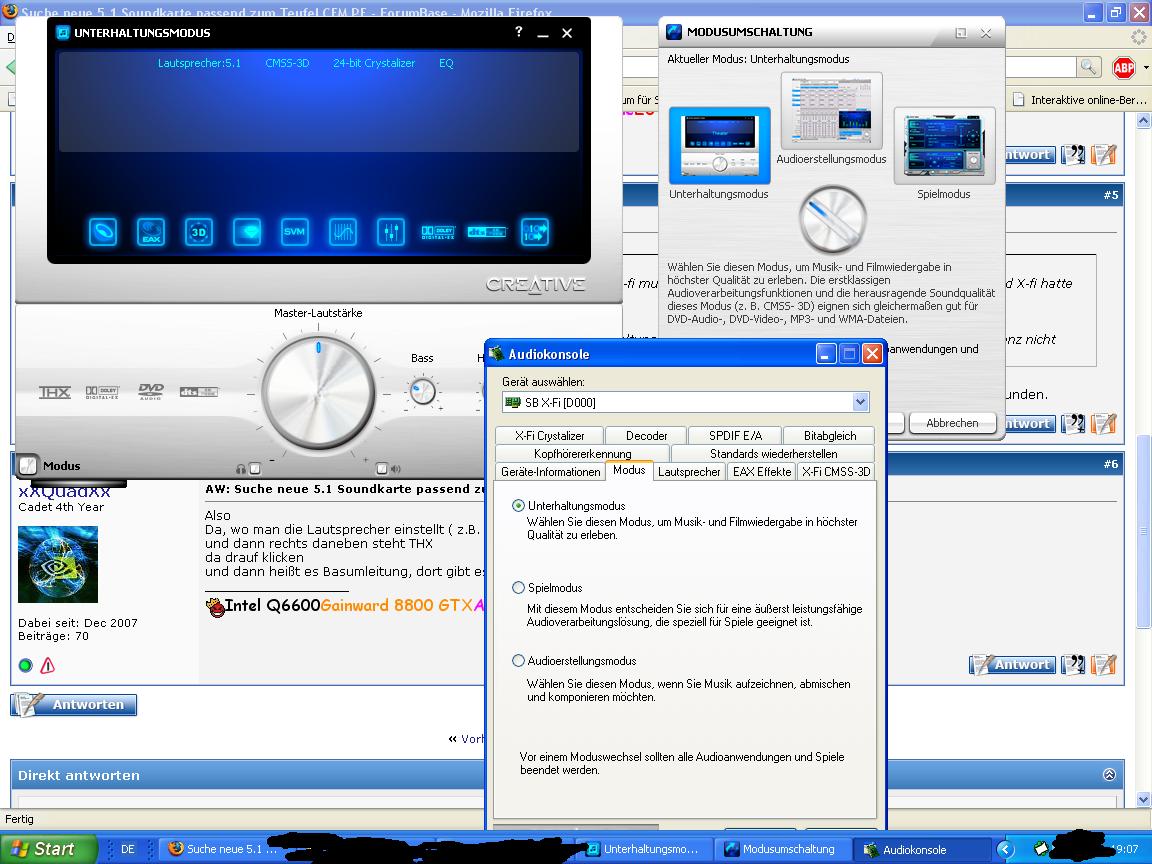The height and width of the screenshot is (864, 1152).
Task: Click the Abbrechen button in Modusumschaltung
Action: 952,423
